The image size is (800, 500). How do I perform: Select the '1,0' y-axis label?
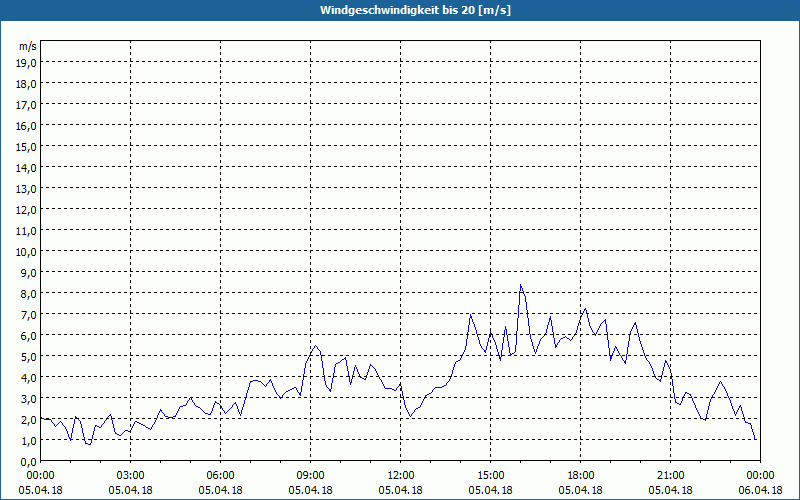pos(28,441)
